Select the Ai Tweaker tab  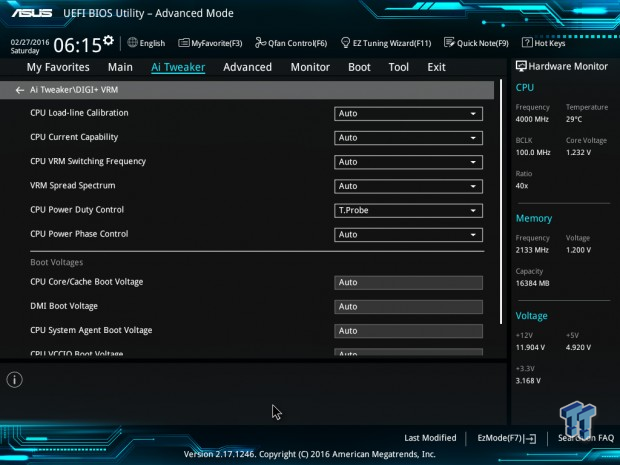178,67
